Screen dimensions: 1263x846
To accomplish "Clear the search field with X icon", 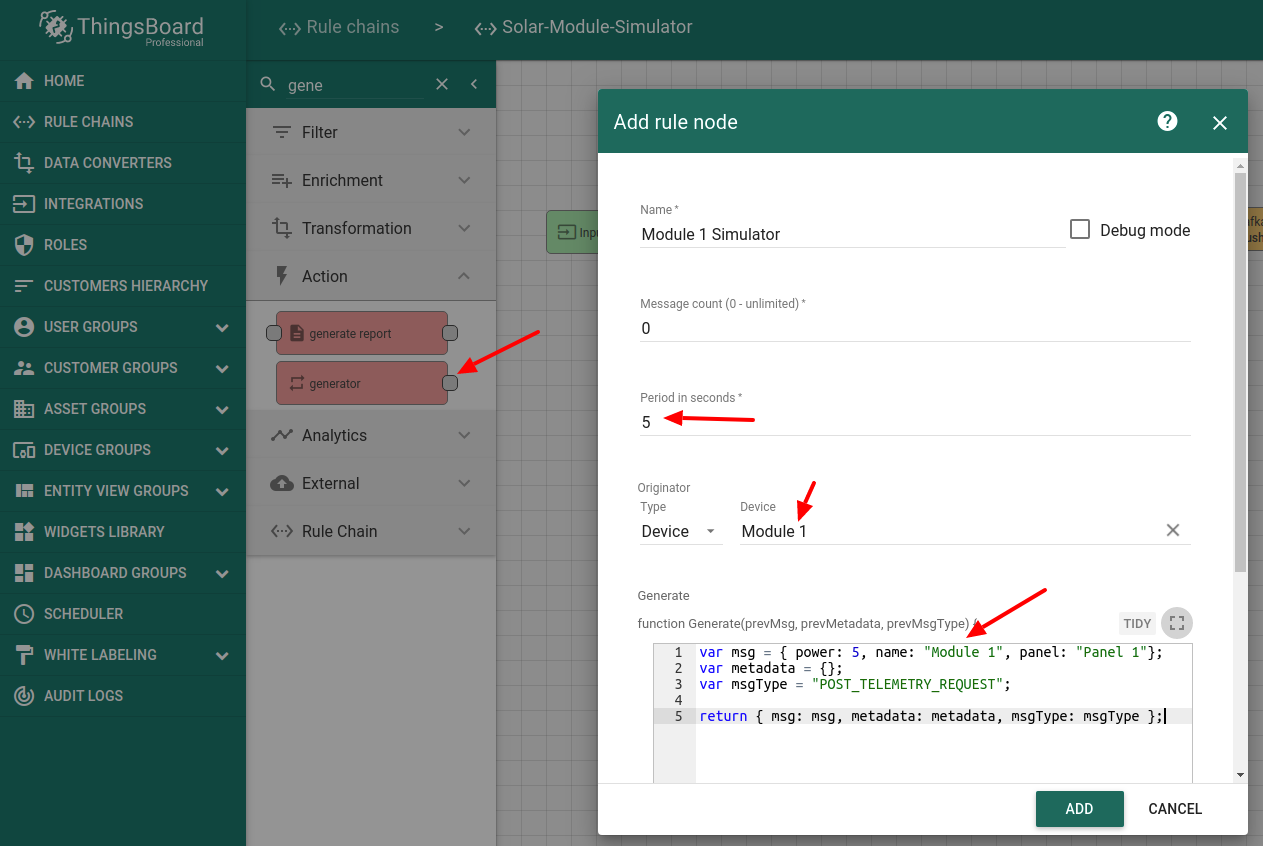I will tap(441, 85).
